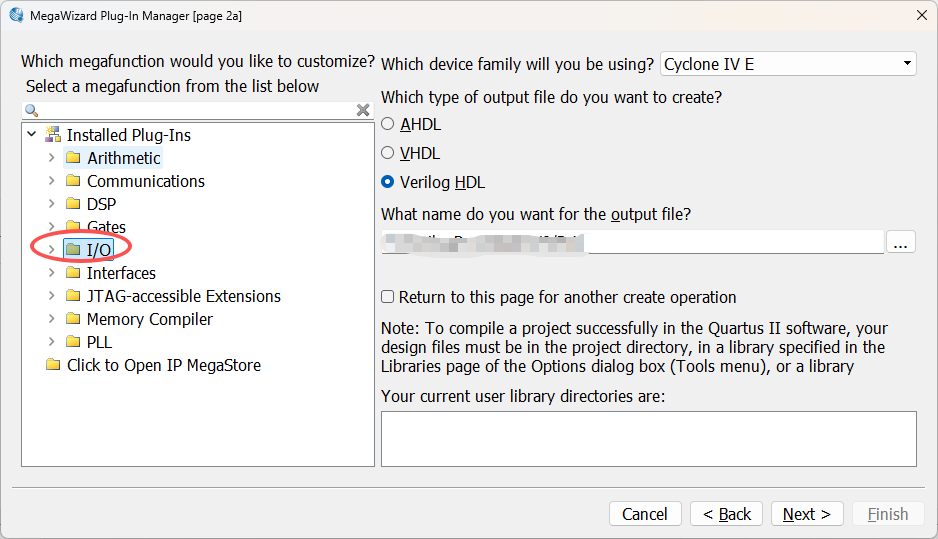The image size is (938, 539).
Task: Click the IP MegaStore folder icon
Action: coord(53,364)
